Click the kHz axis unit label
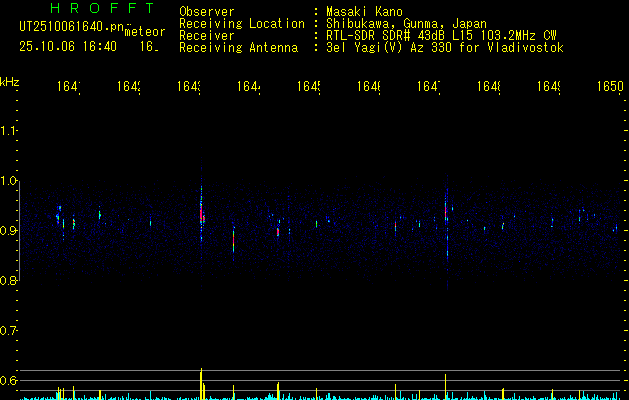Viewport: 629px width, 400px height. 10,80
